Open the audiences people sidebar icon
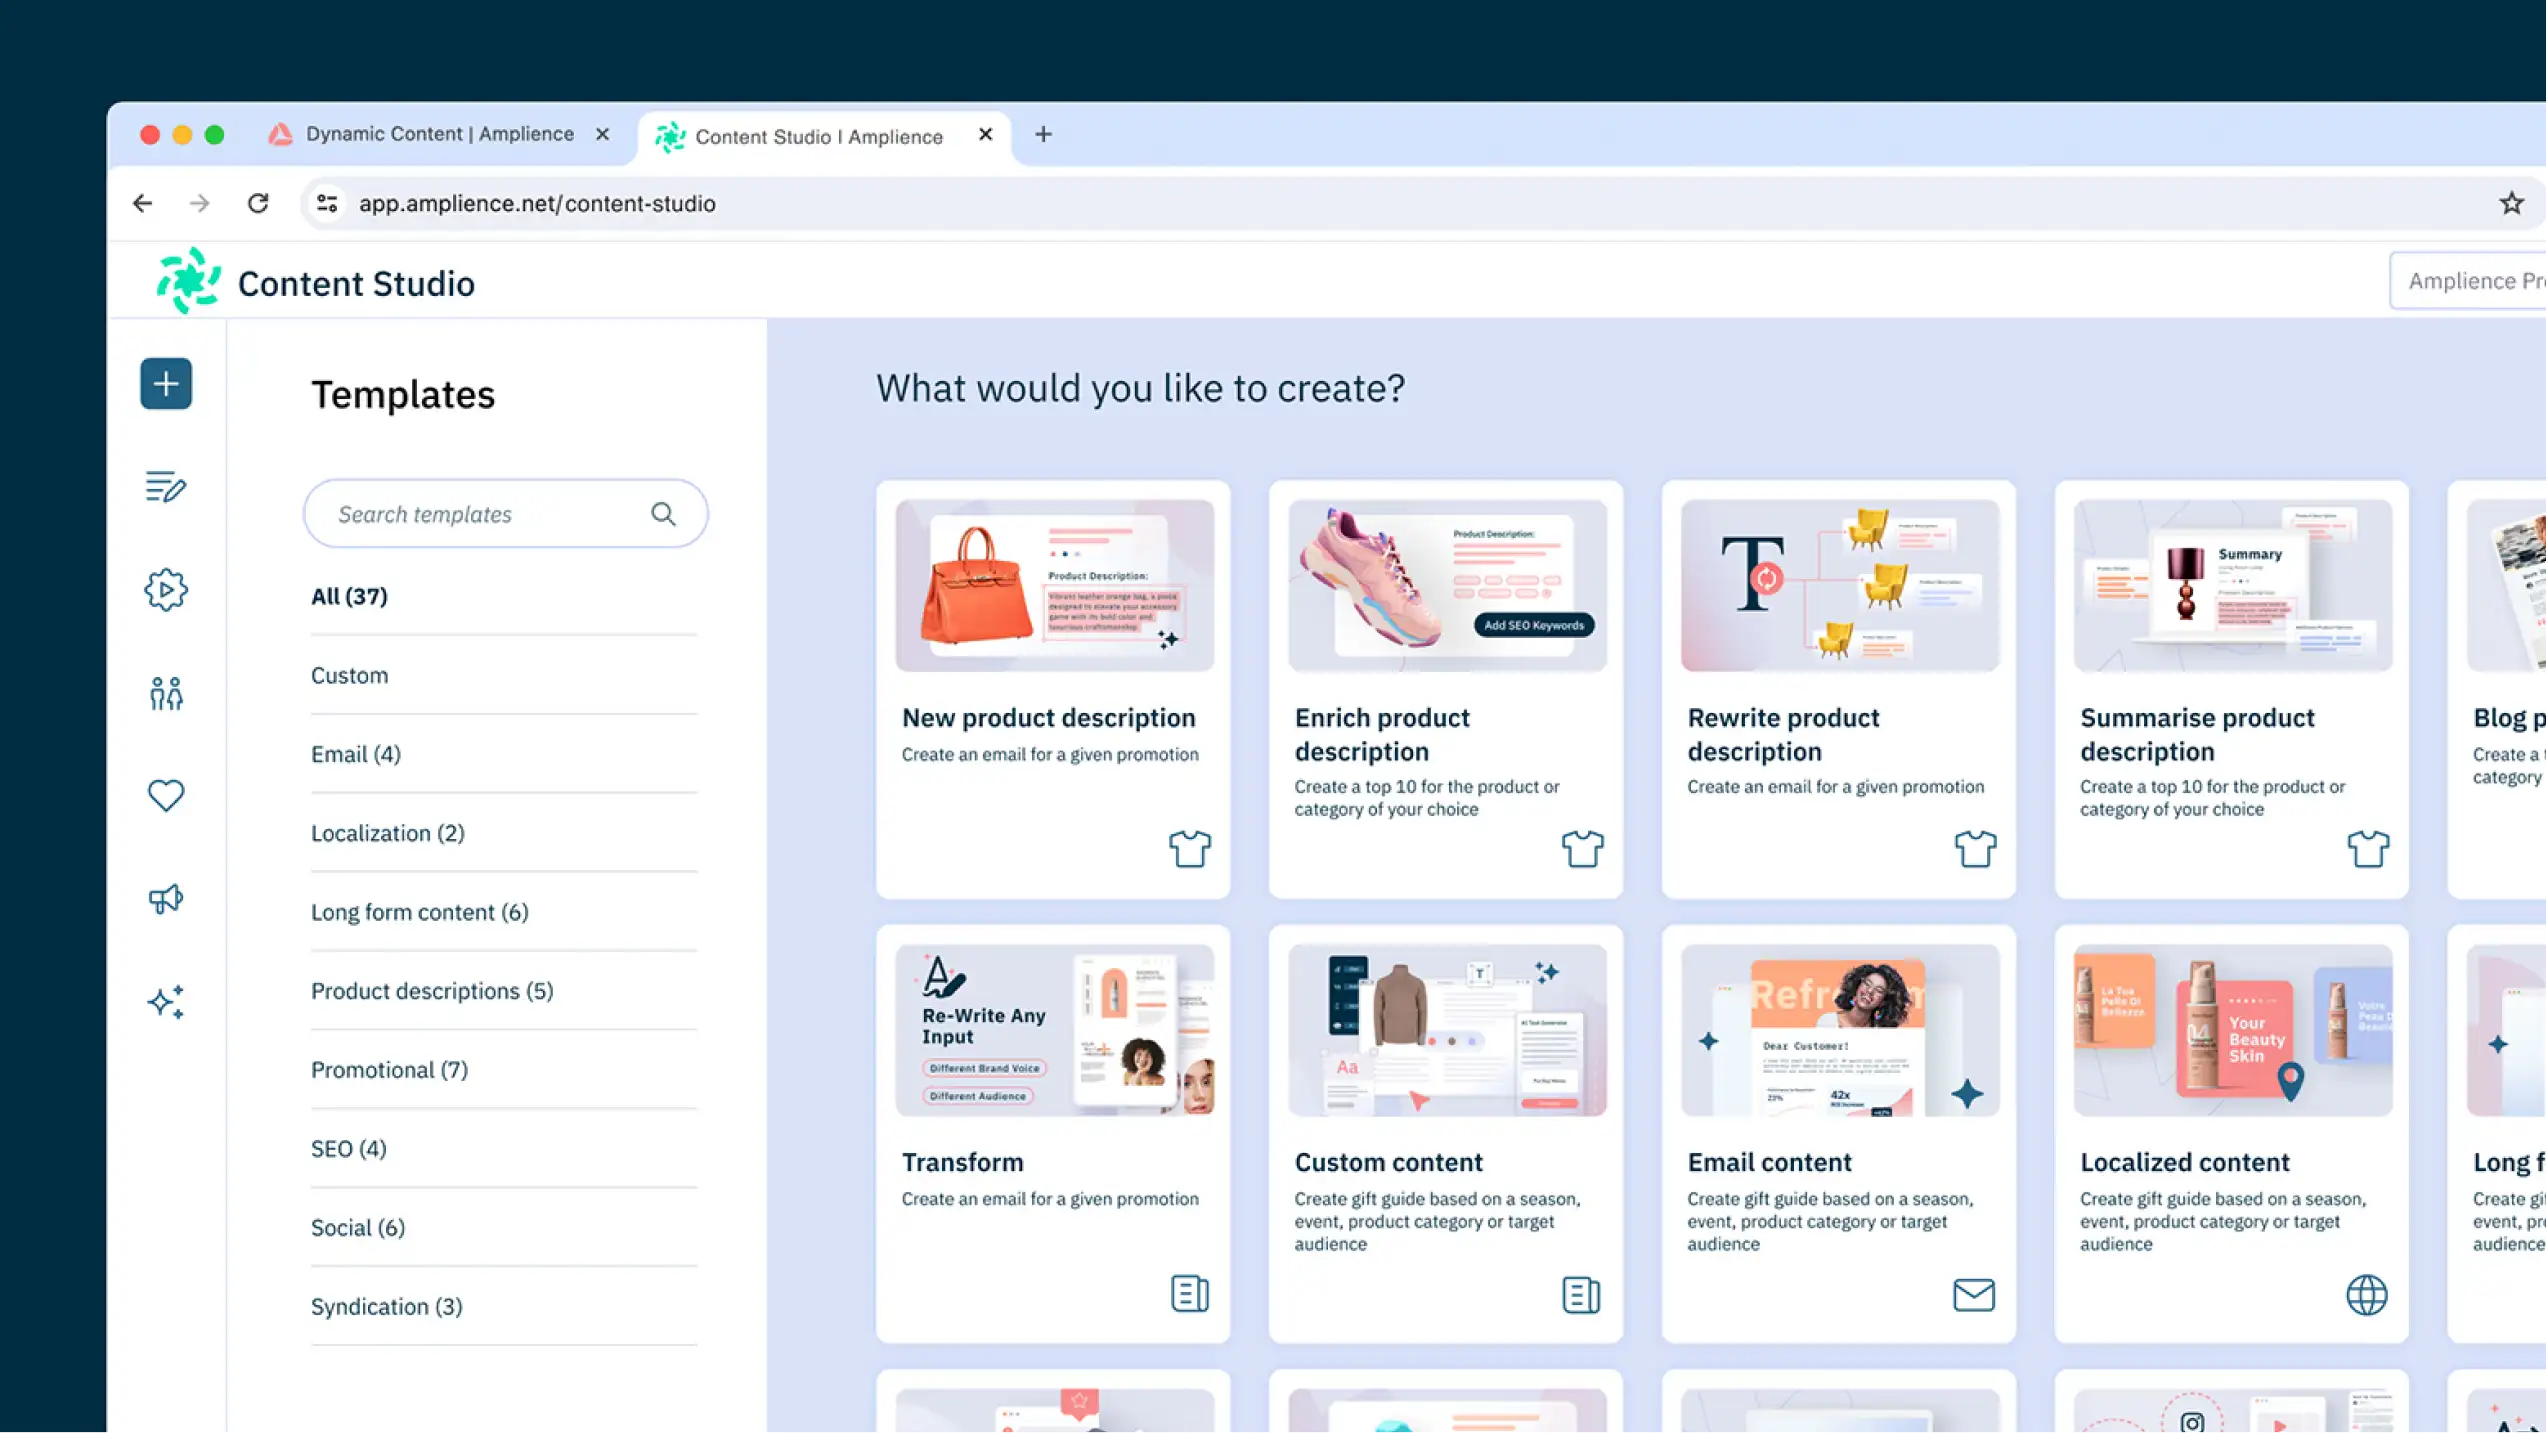Viewport: 2546px width, 1433px height. [x=166, y=693]
